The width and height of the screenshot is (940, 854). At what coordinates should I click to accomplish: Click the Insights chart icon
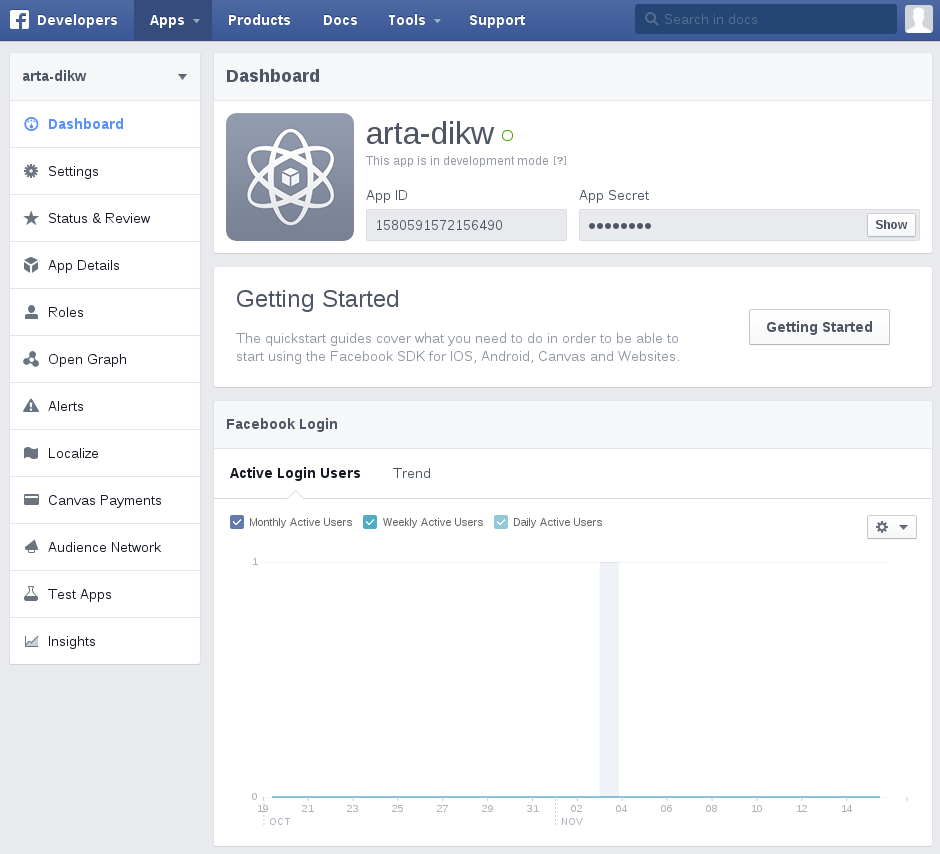(x=31, y=641)
